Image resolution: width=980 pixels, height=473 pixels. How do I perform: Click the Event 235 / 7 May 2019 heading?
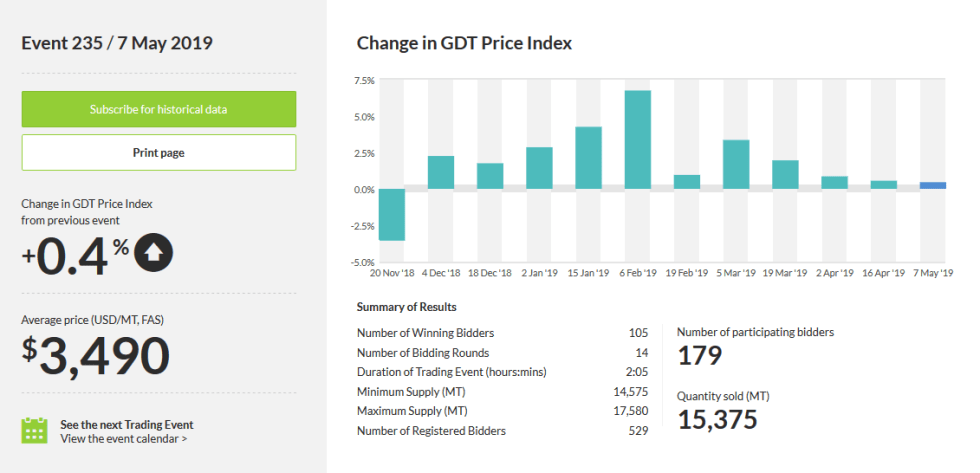(117, 42)
